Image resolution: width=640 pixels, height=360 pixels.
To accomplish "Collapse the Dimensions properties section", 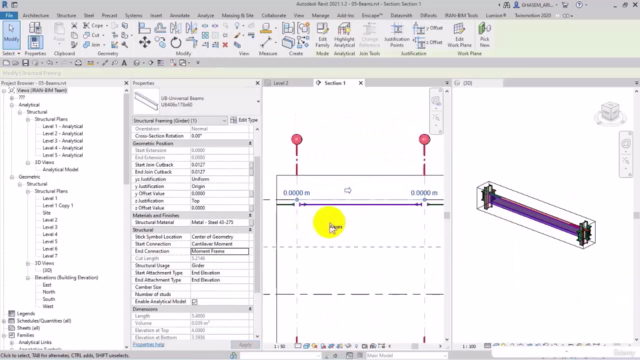I will [250, 309].
